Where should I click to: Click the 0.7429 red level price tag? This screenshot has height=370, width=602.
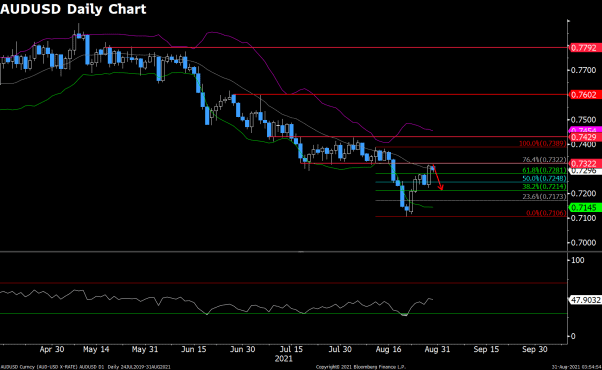coord(584,137)
